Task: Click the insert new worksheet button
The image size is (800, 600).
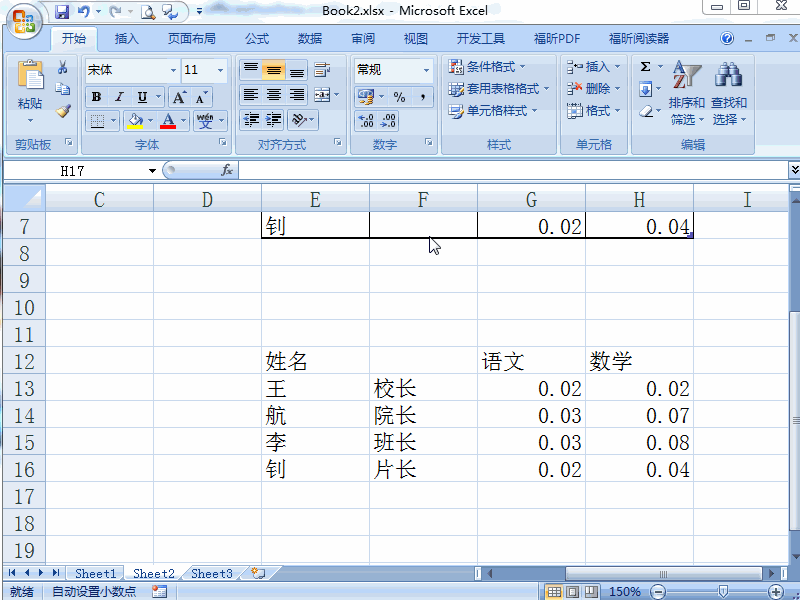Action: [x=257, y=573]
